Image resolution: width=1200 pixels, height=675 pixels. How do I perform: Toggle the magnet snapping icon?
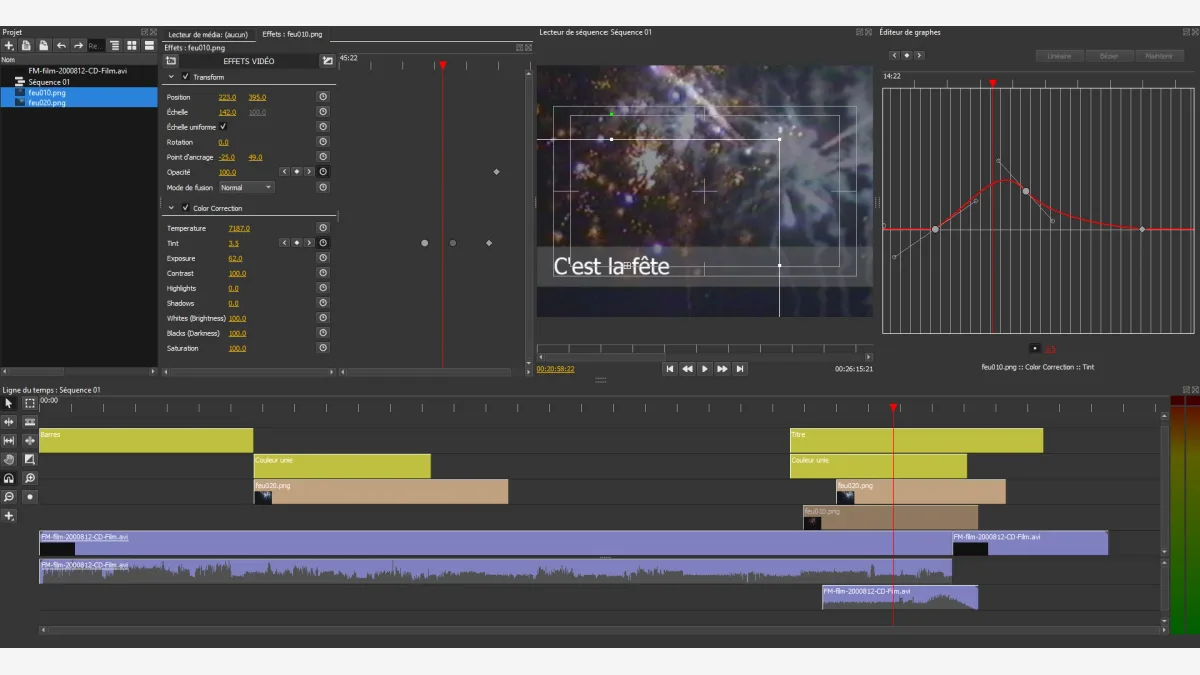9,478
